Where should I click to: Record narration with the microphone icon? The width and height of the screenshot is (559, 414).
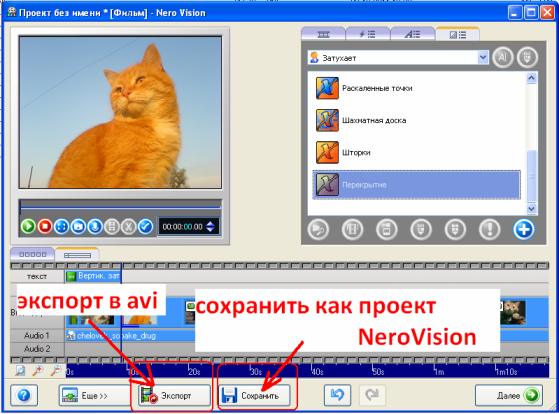pos(95,226)
